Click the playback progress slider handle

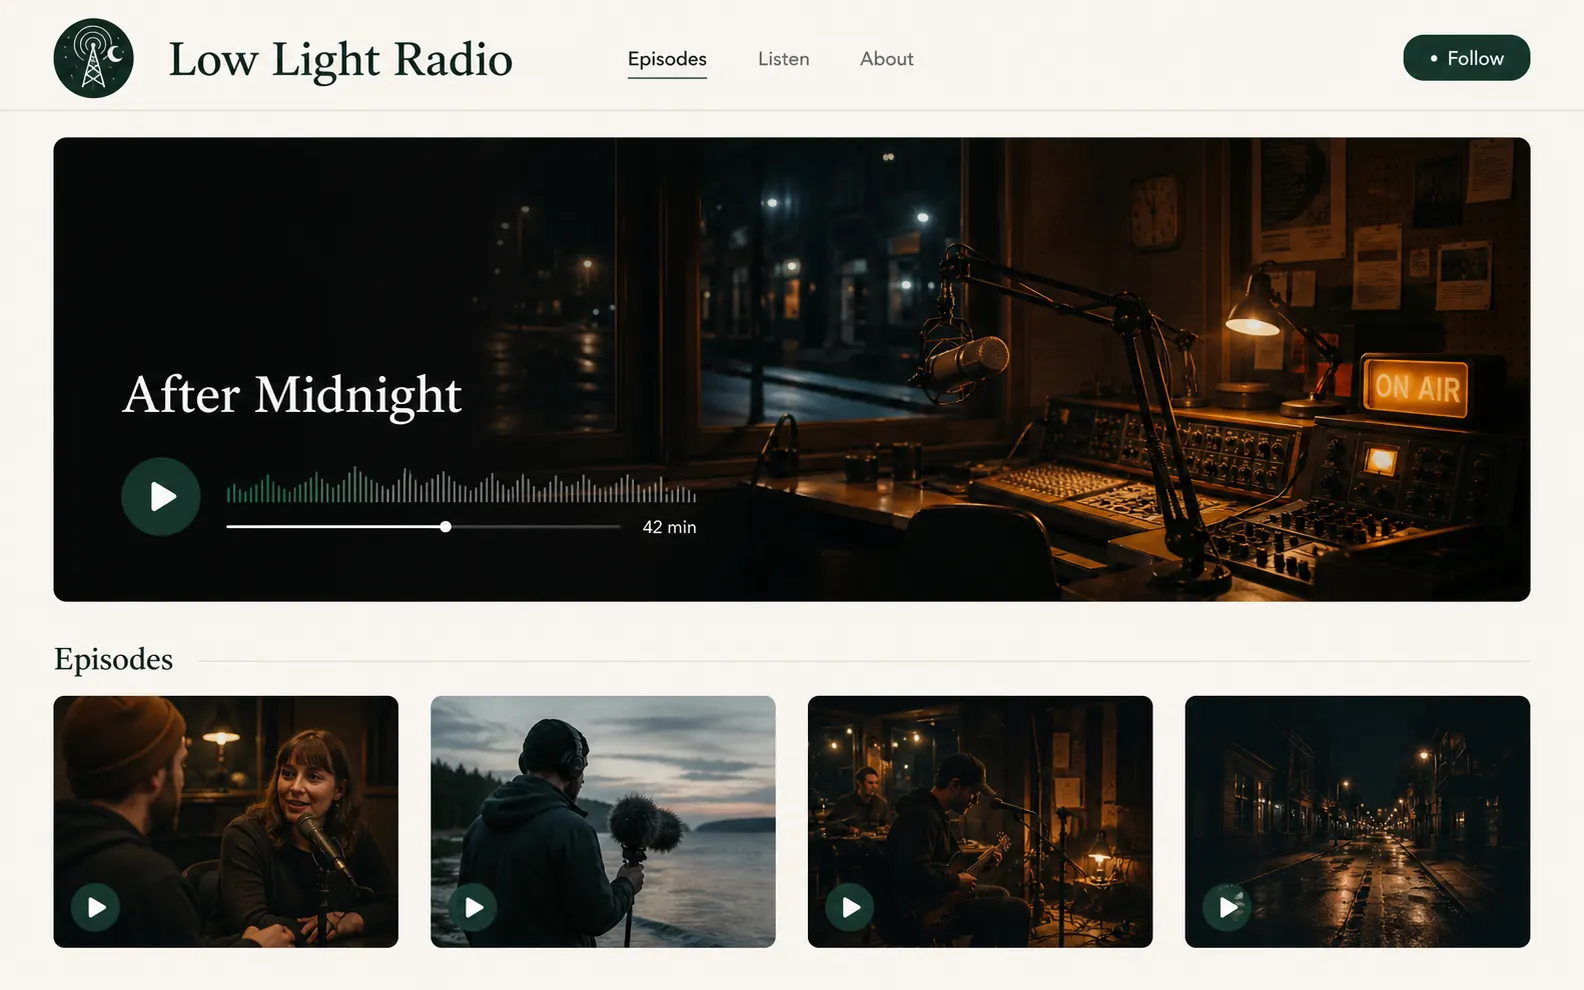coord(445,526)
